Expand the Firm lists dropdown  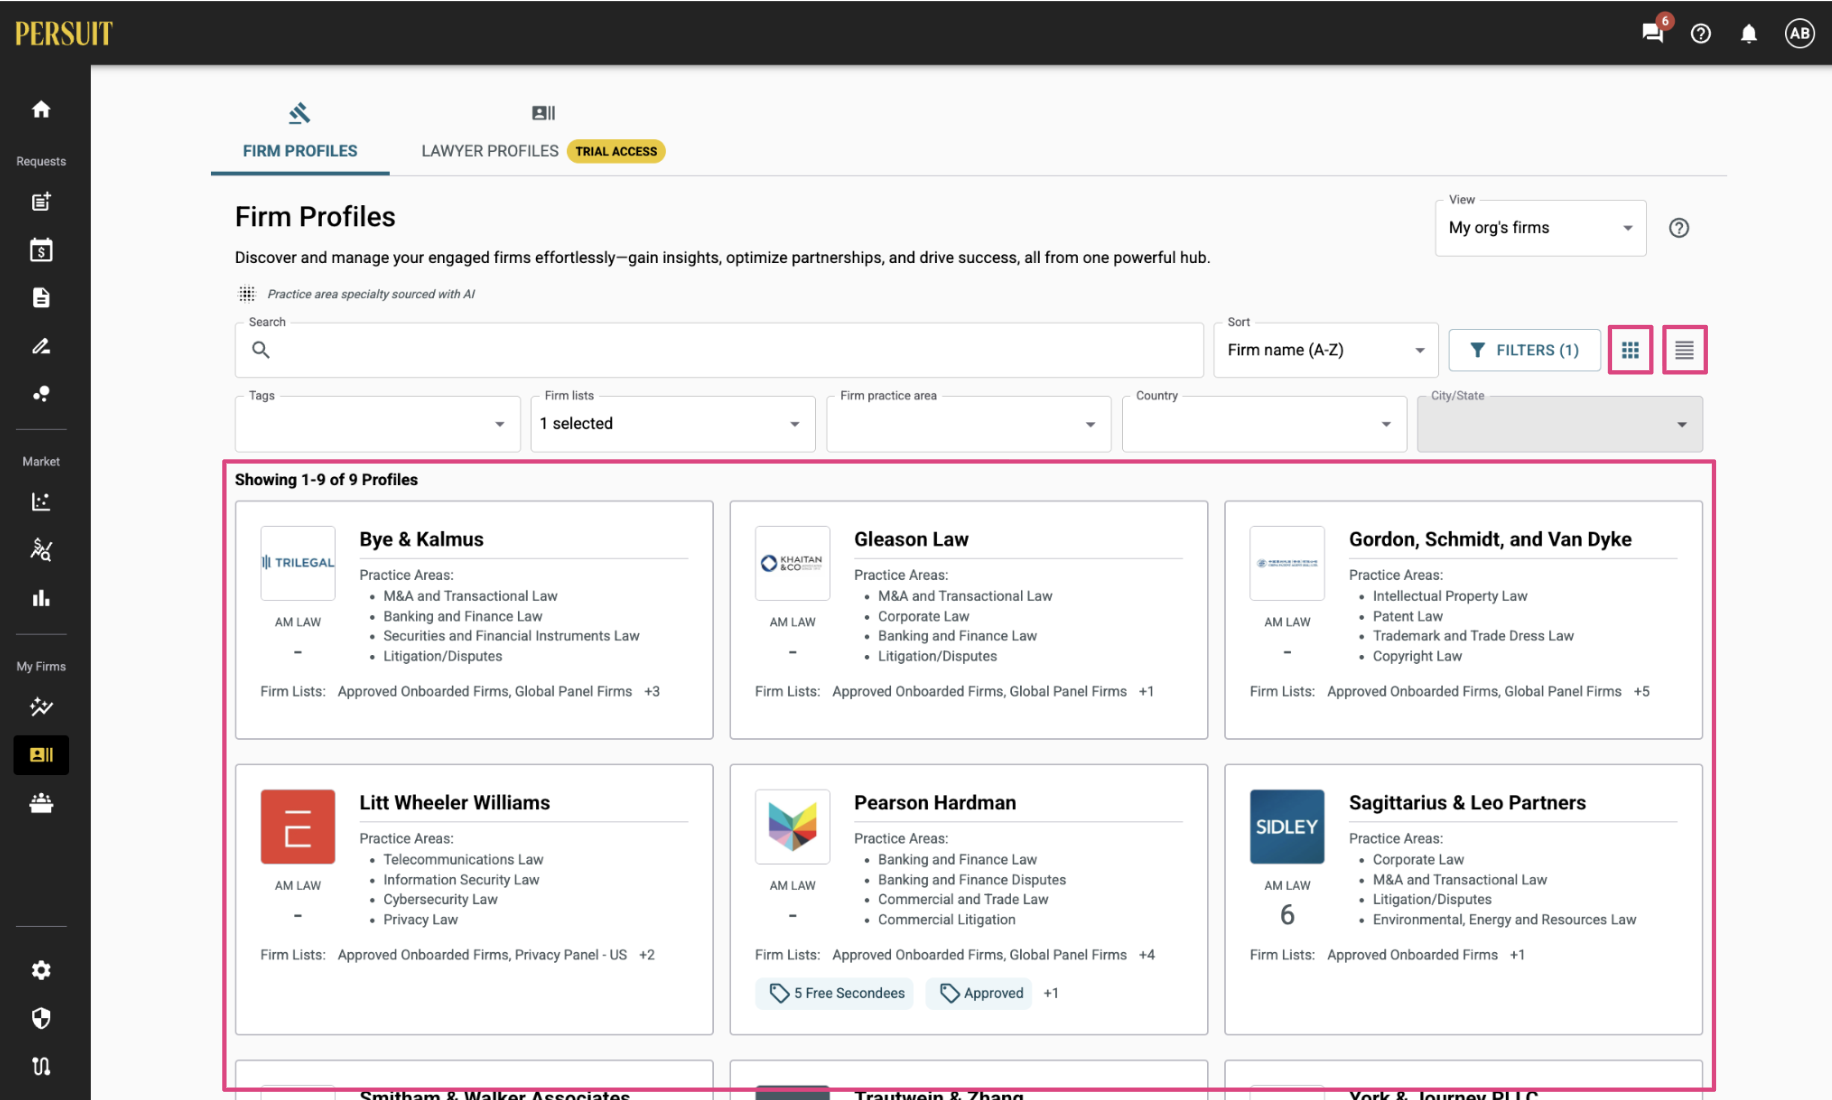click(673, 424)
